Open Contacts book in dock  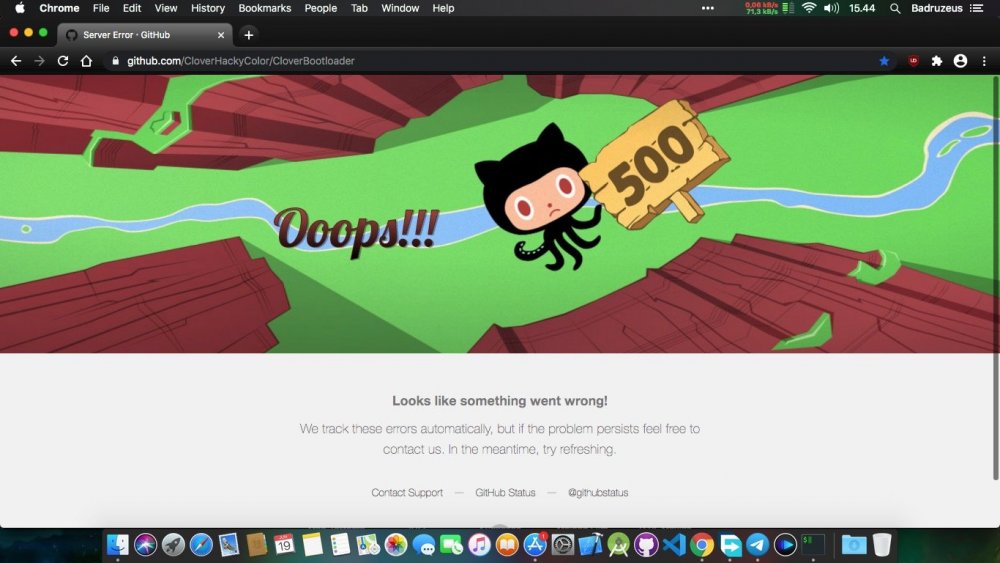tap(256, 545)
